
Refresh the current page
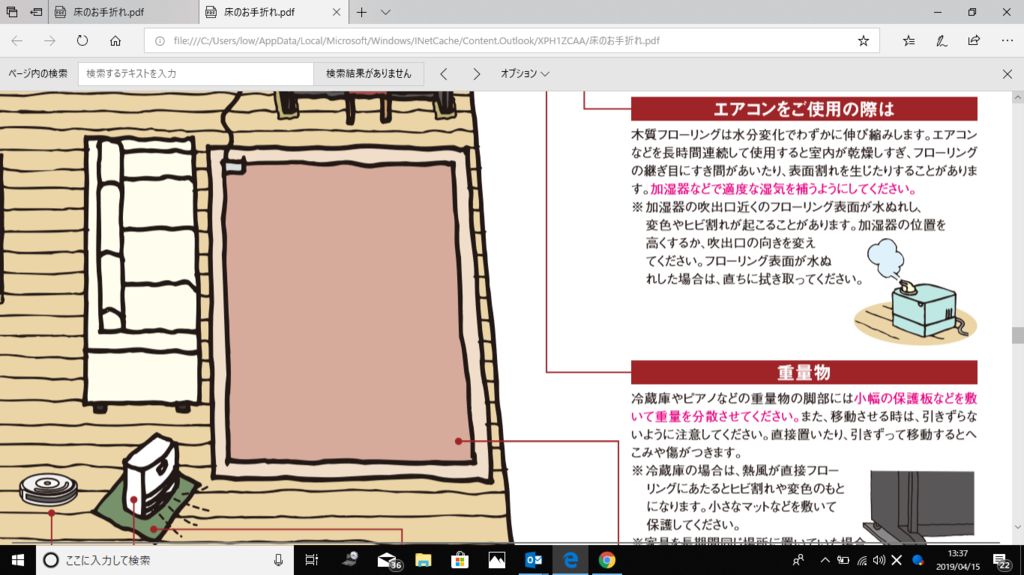tap(82, 41)
